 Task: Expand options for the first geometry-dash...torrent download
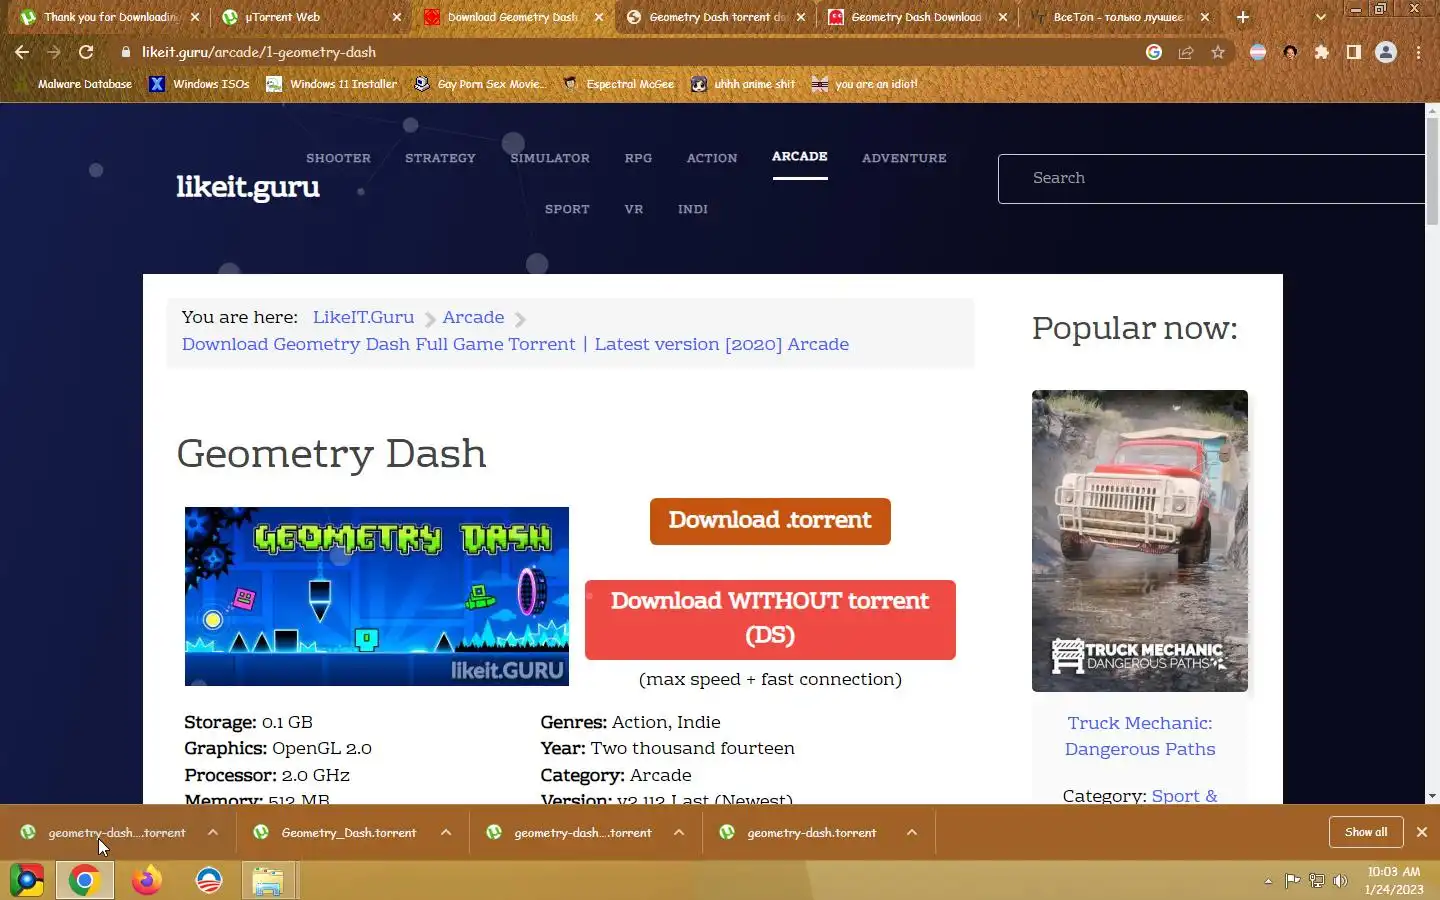click(x=213, y=833)
